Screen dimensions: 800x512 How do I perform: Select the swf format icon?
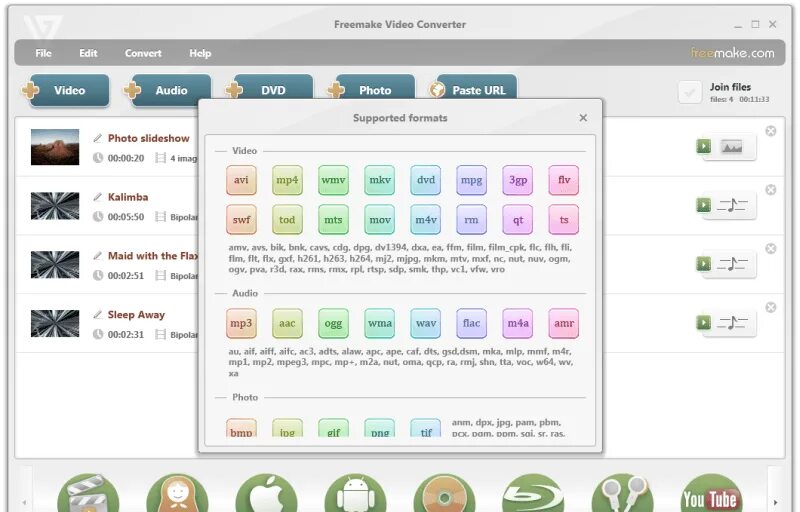(x=241, y=220)
